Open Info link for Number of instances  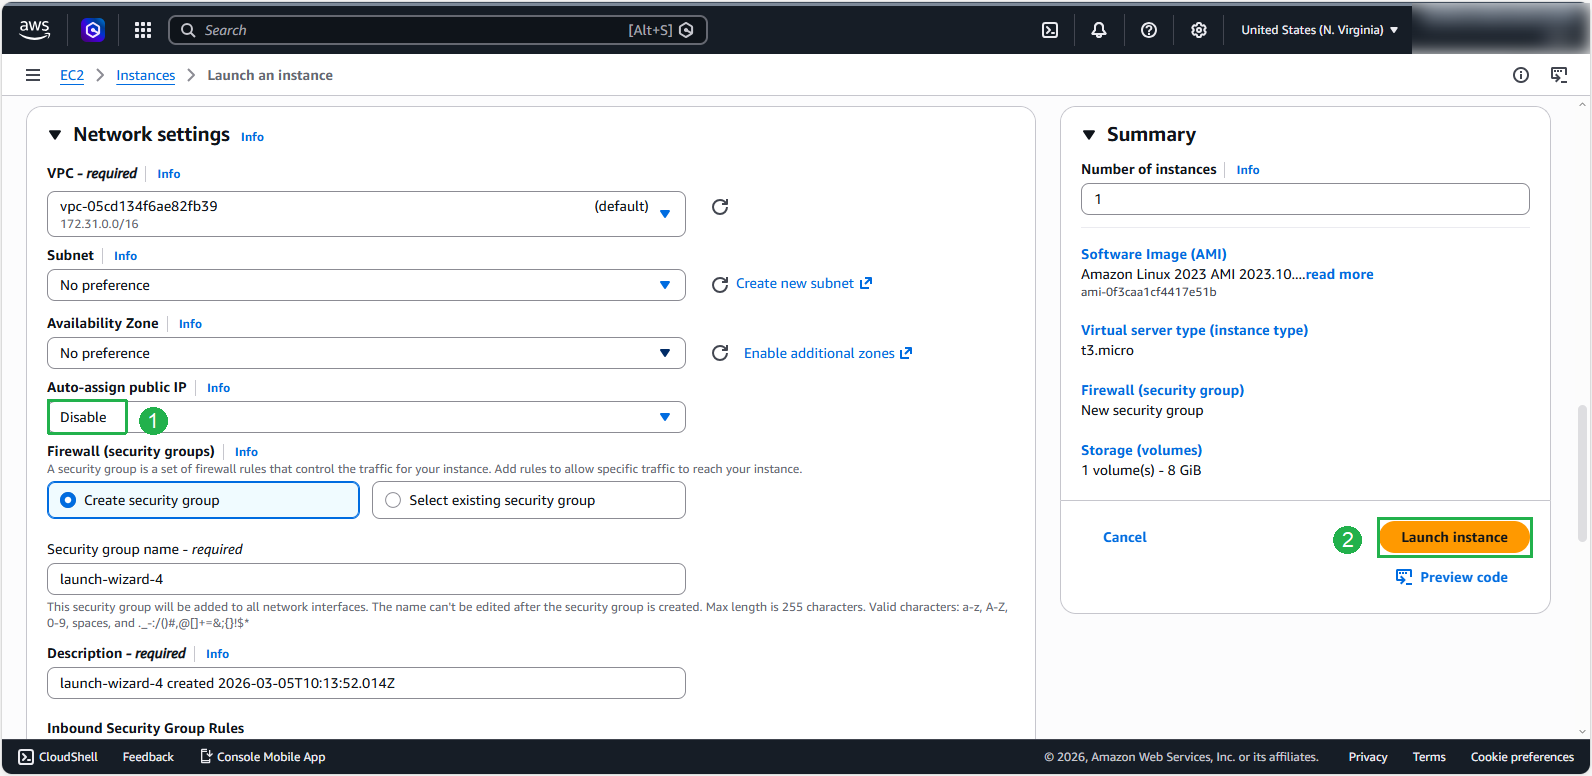click(x=1248, y=170)
